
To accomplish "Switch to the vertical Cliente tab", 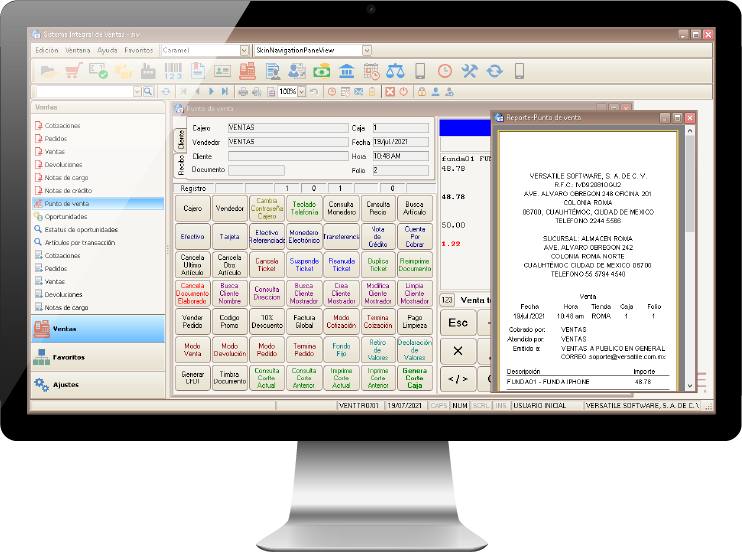I will pos(180,140).
